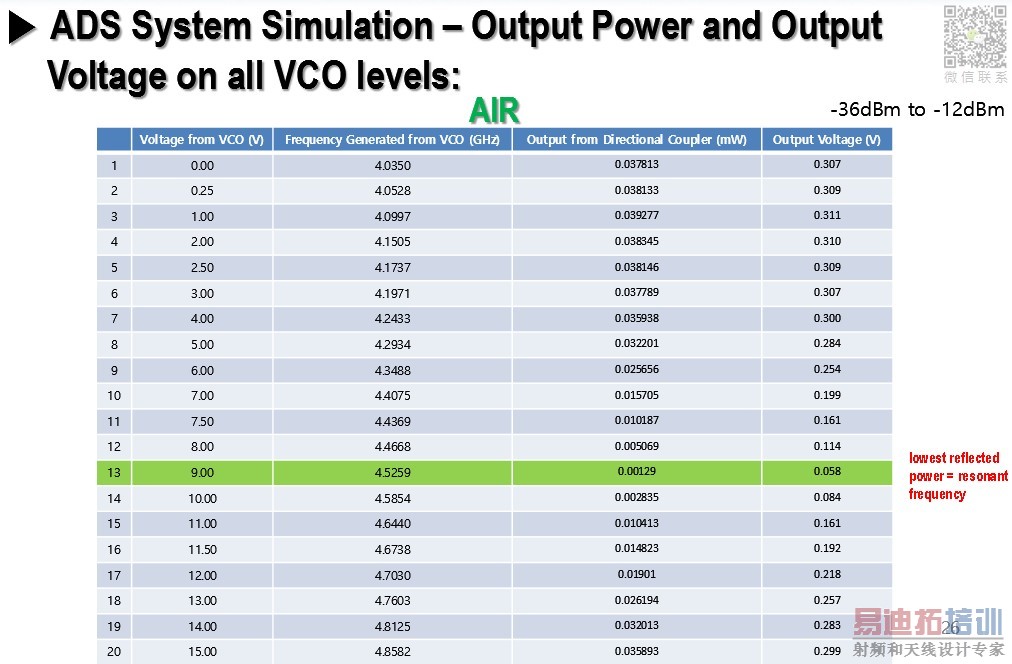Select VCO voltage cell 2.50
The width and height of the screenshot is (1012, 664).
coord(202,268)
